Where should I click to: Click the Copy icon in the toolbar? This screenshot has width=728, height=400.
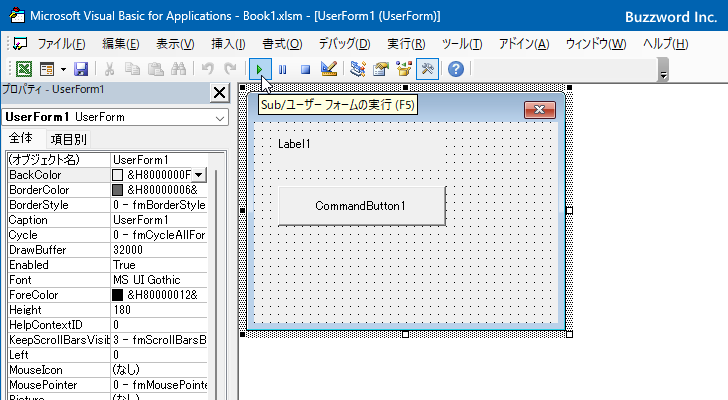coord(132,69)
